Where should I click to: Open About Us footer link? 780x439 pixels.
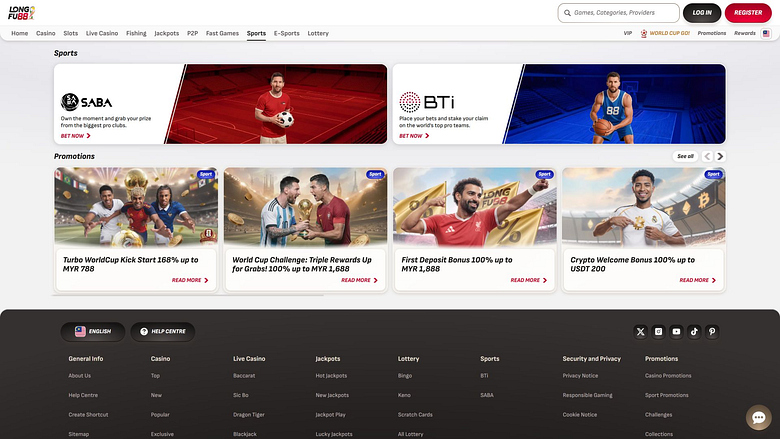click(x=80, y=376)
